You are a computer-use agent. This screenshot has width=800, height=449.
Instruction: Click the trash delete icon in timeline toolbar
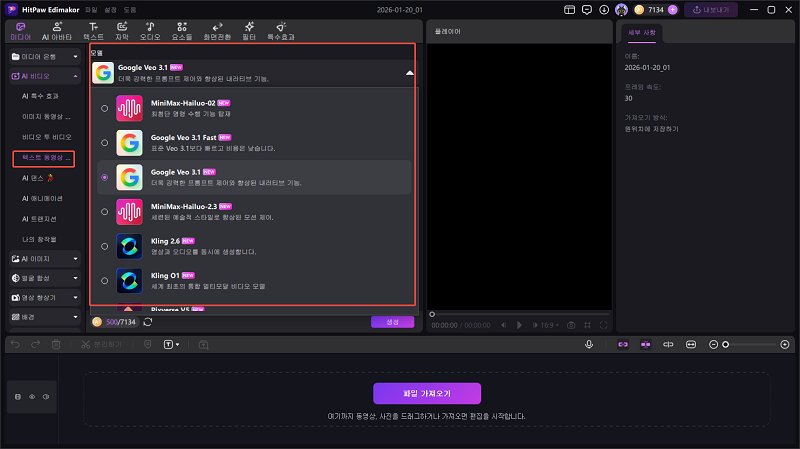(56, 345)
